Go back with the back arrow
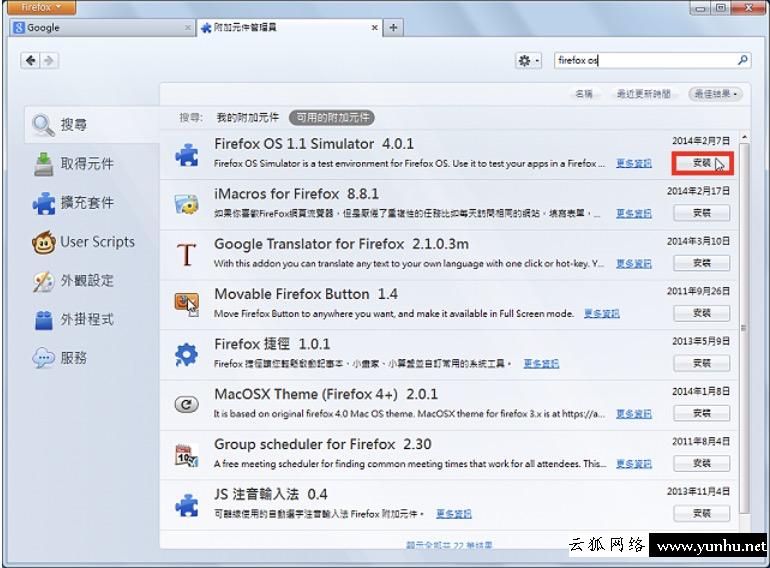 click(30, 60)
